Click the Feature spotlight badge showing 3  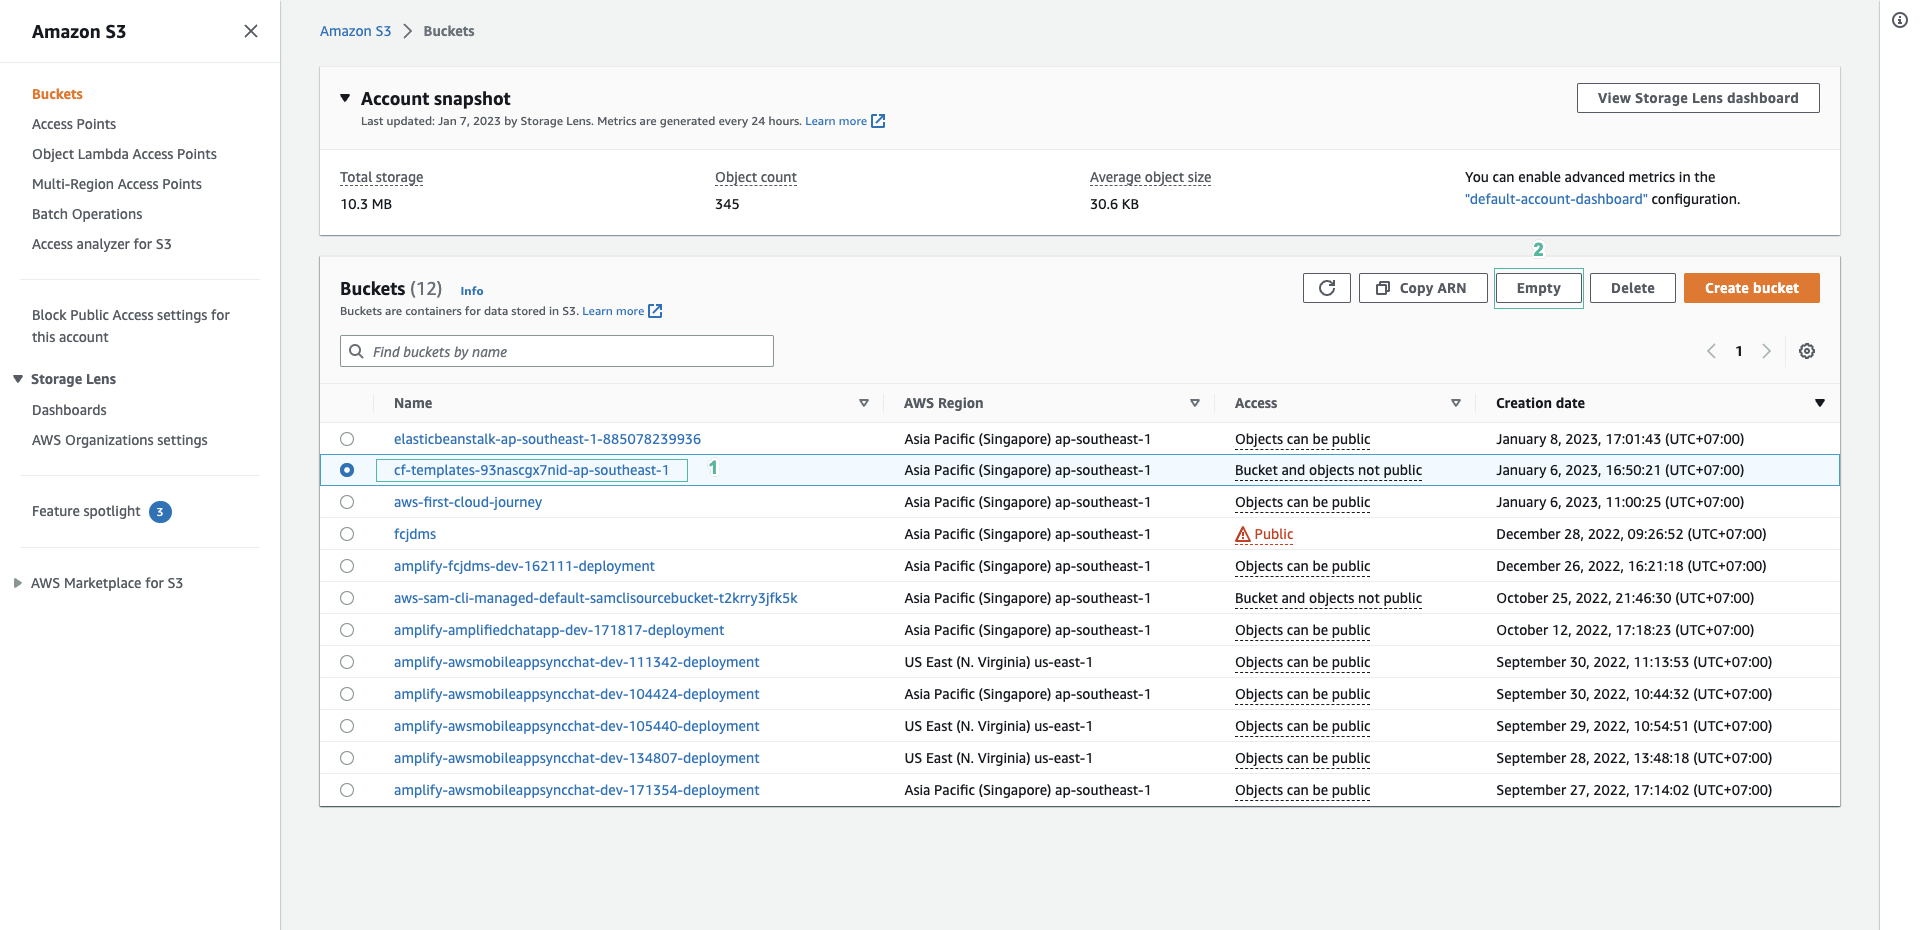click(160, 512)
